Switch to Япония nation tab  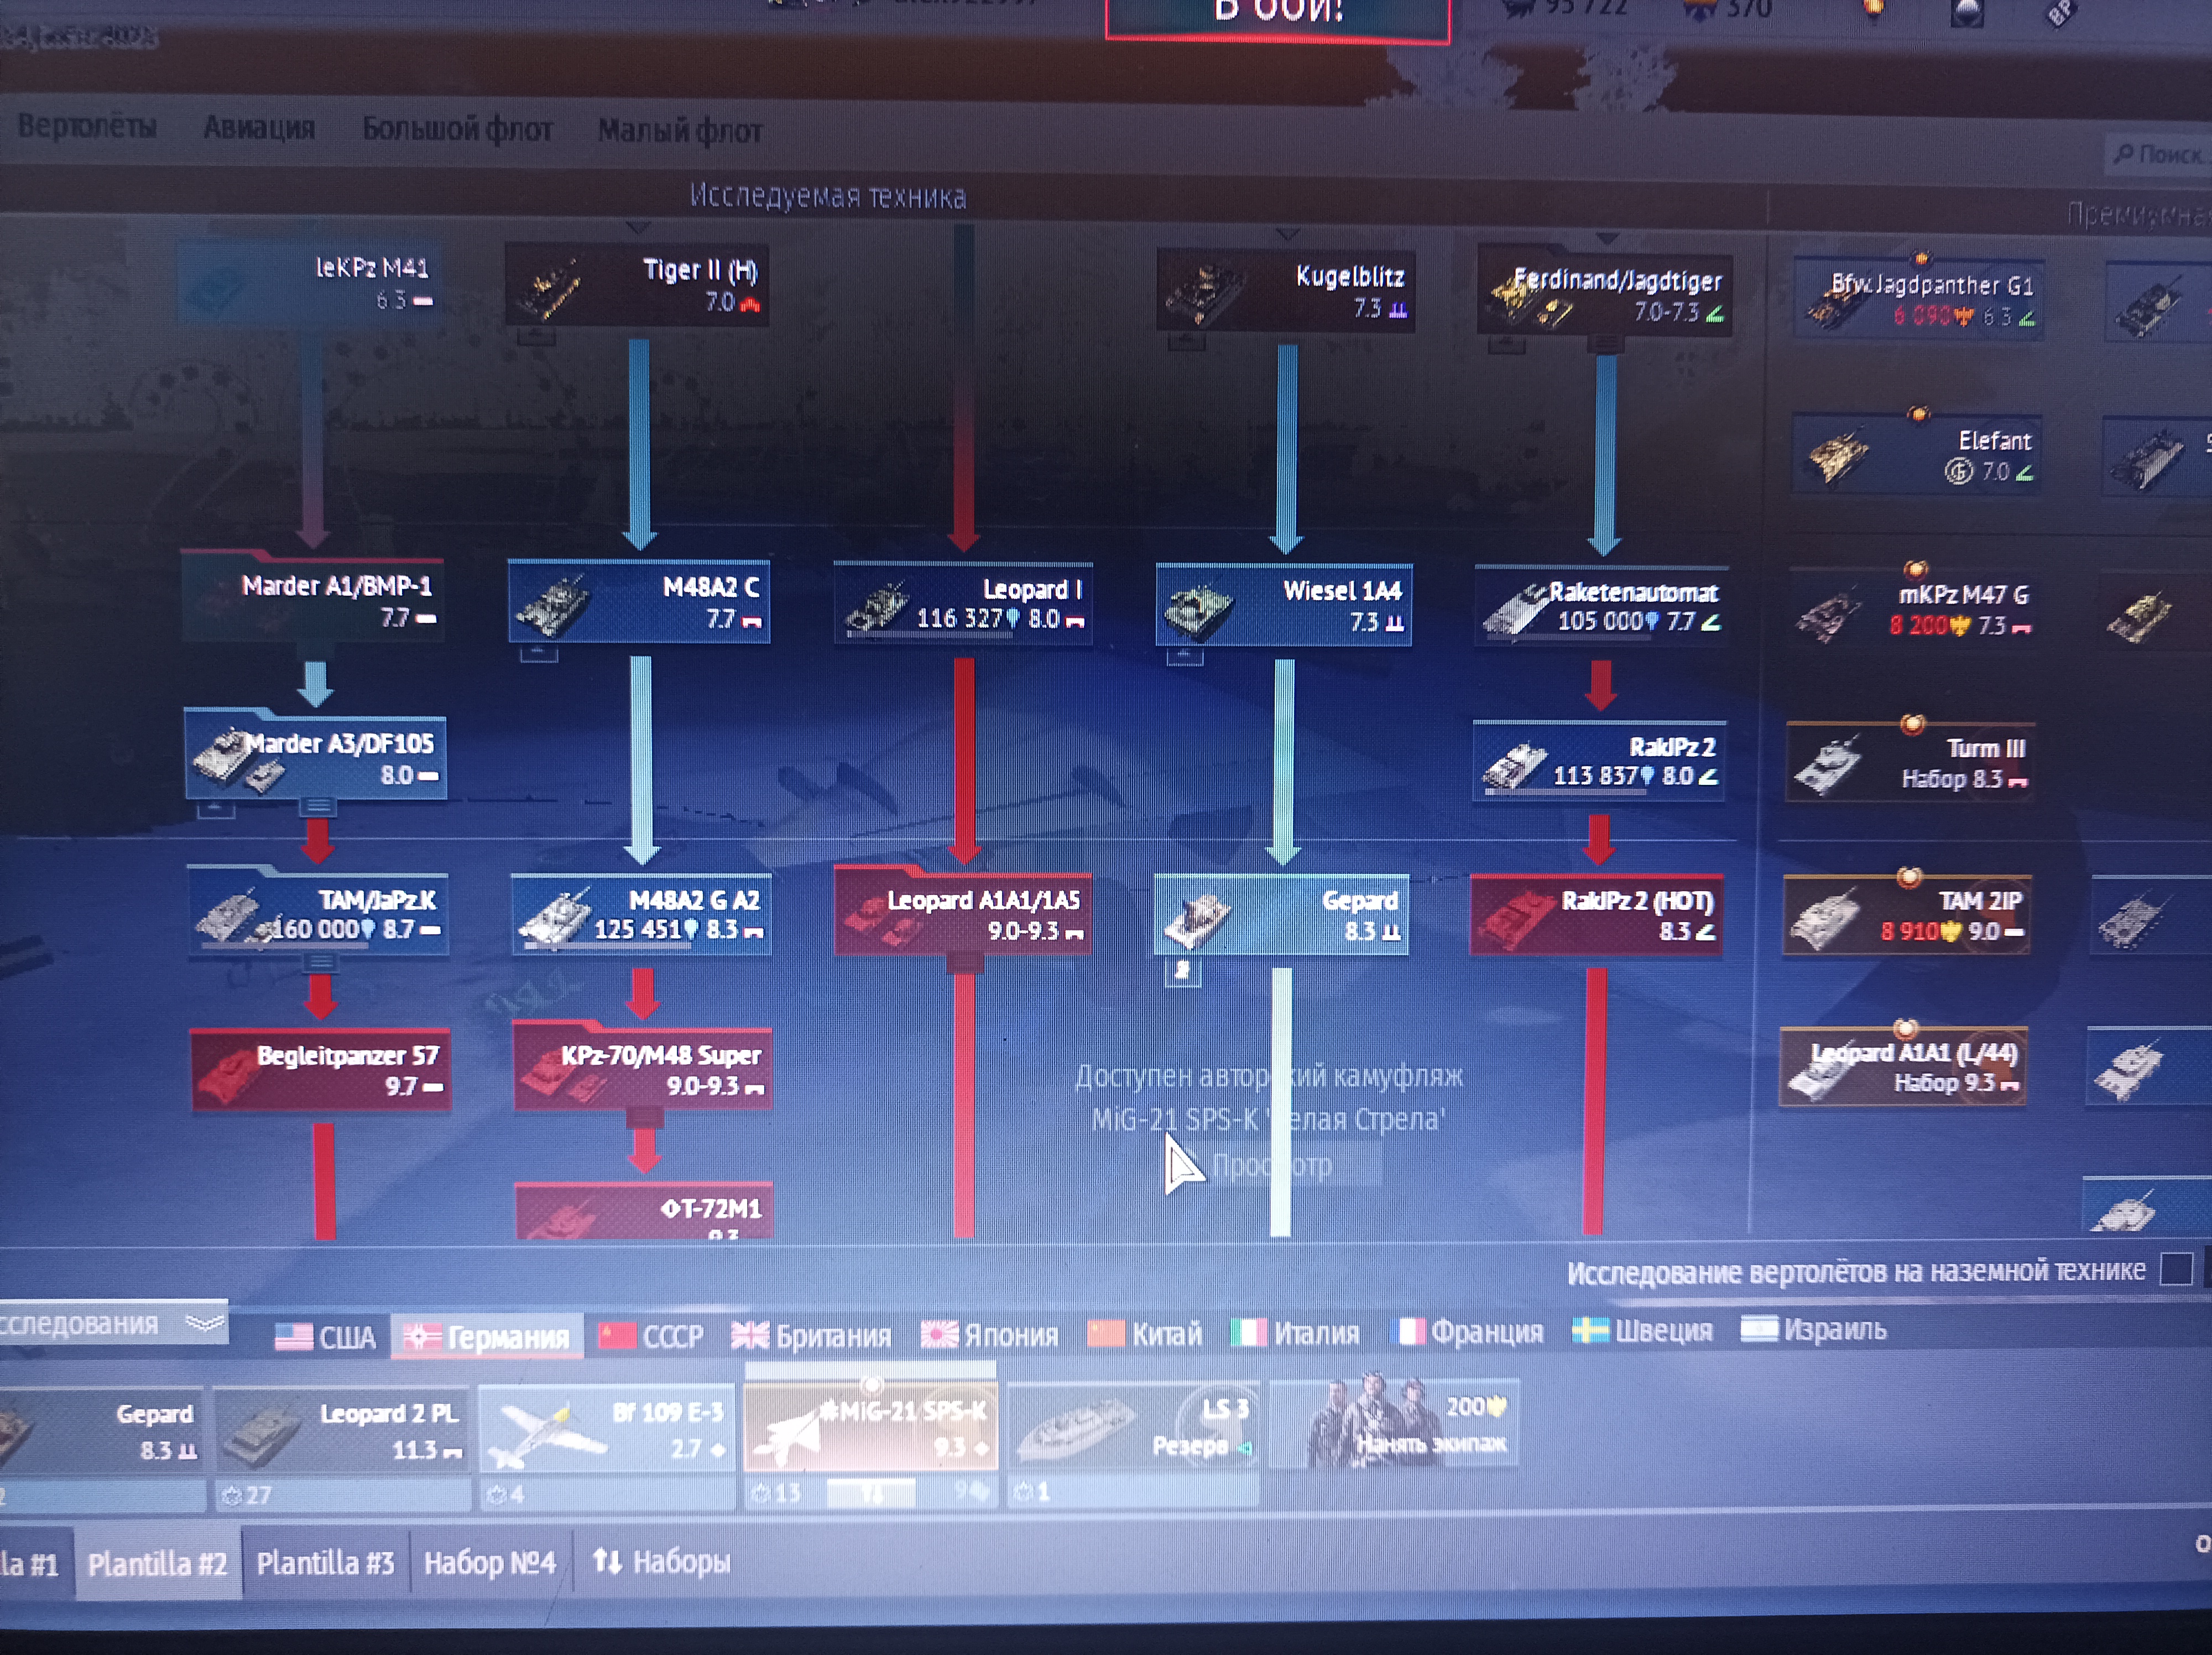tap(989, 1334)
